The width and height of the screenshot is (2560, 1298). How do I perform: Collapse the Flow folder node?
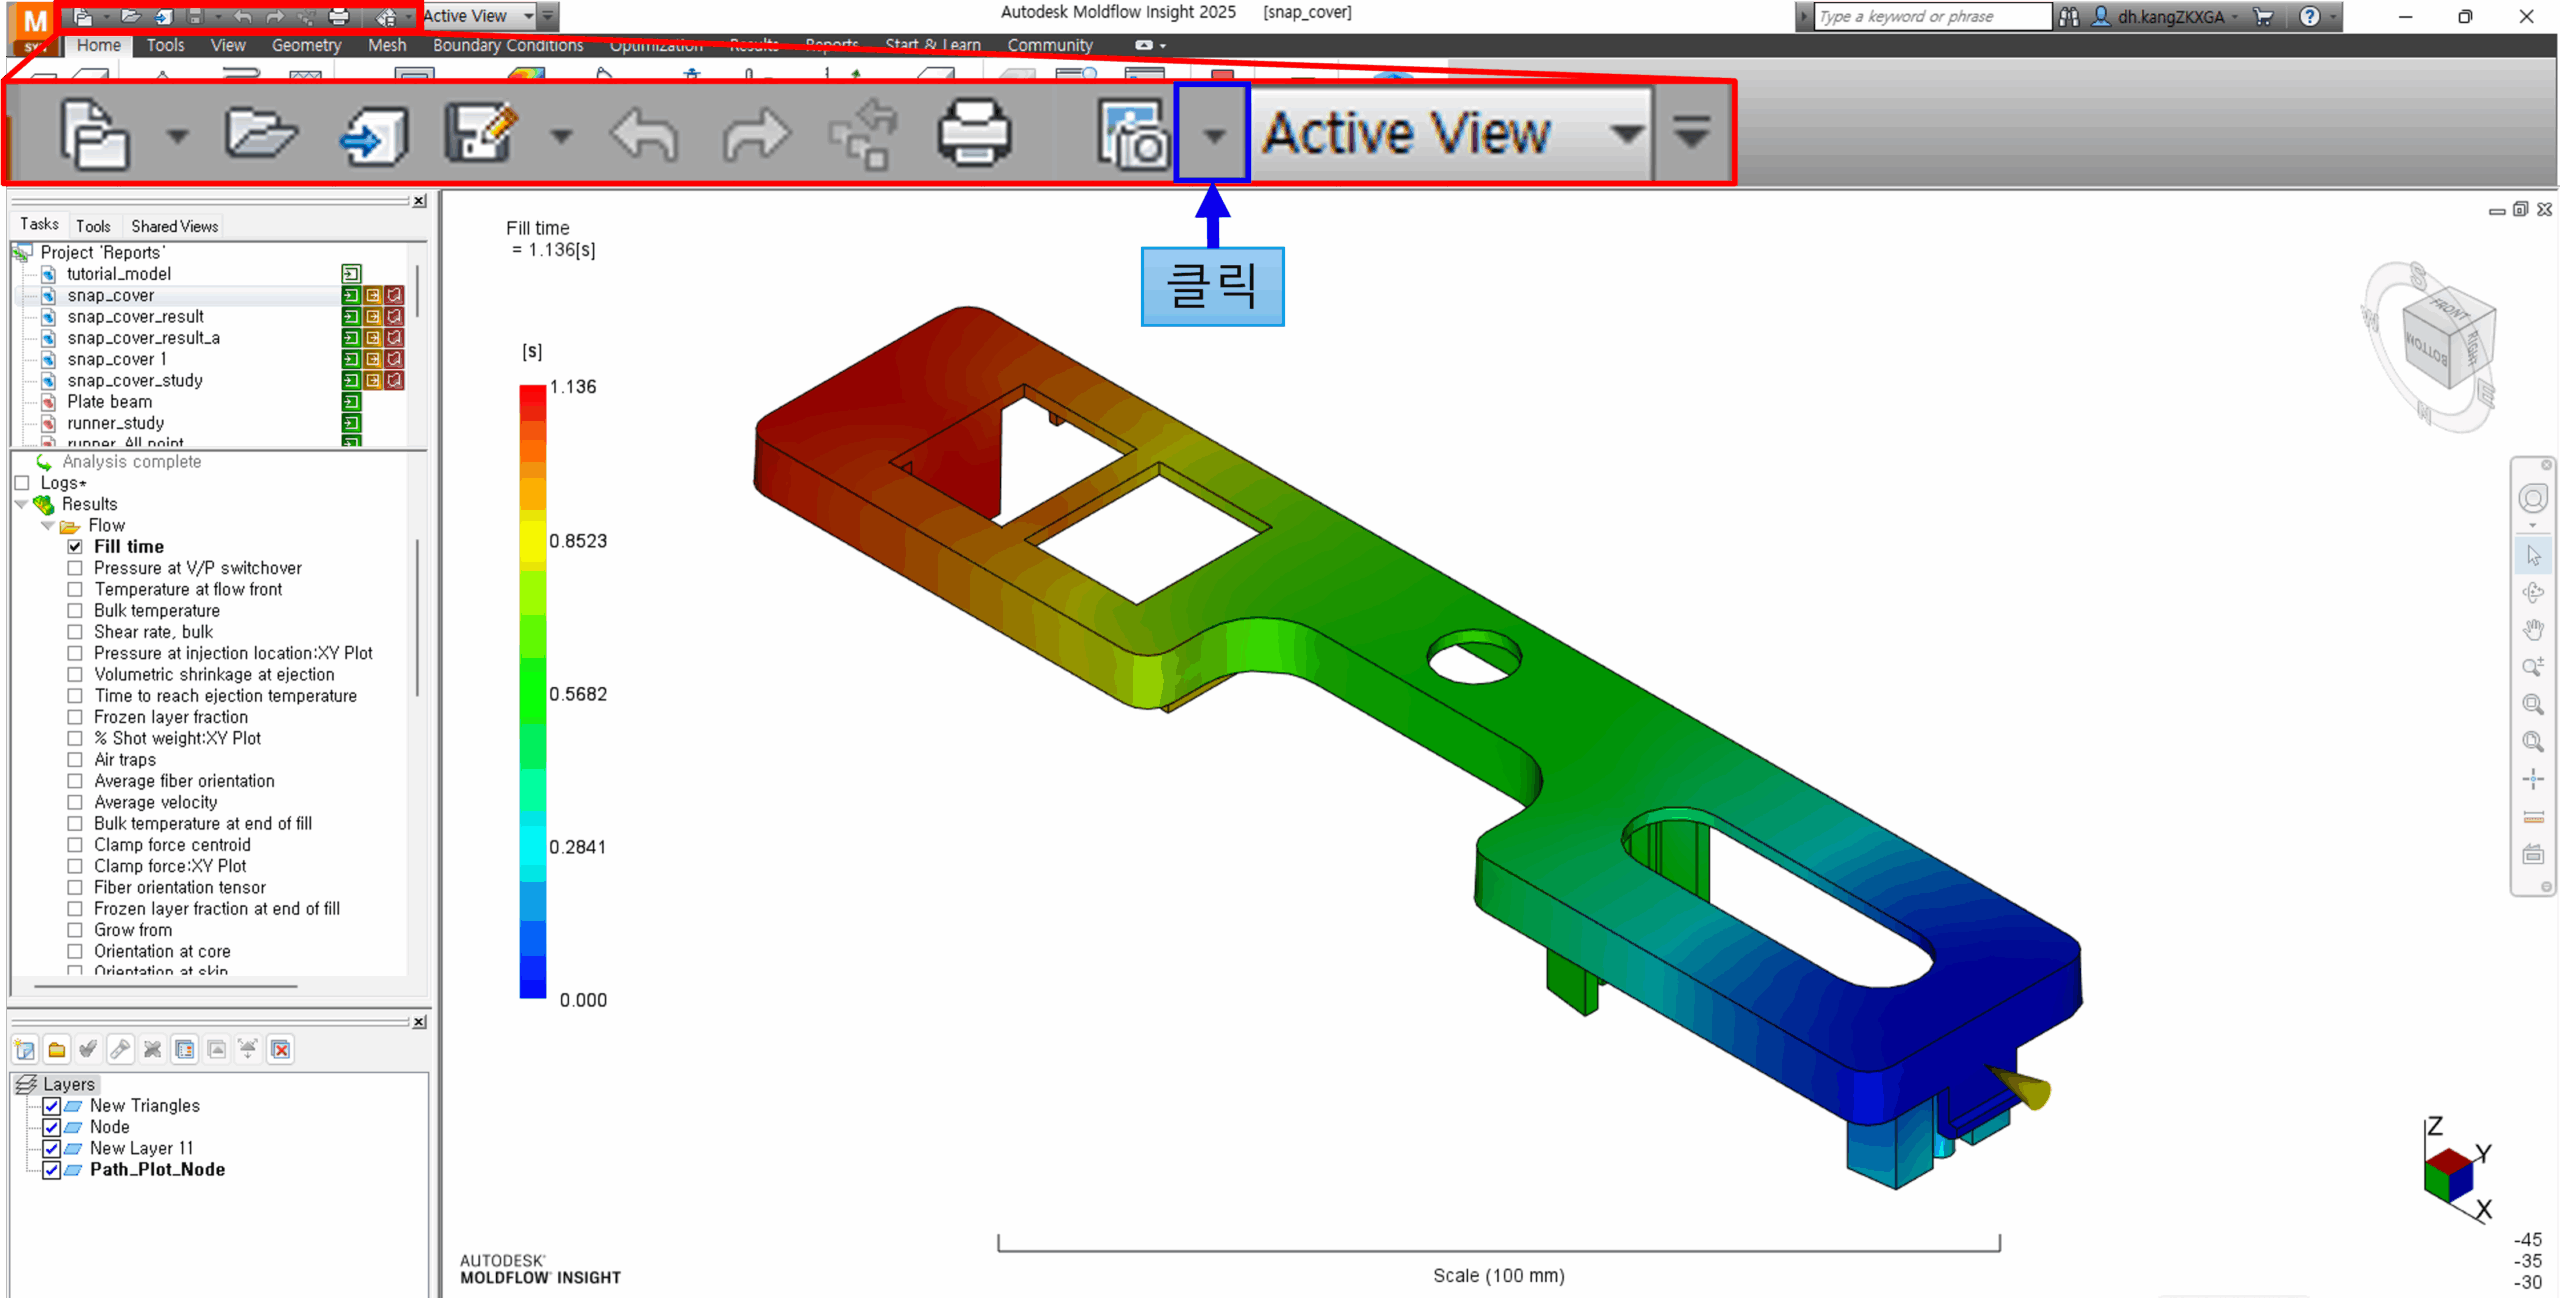click(x=47, y=526)
